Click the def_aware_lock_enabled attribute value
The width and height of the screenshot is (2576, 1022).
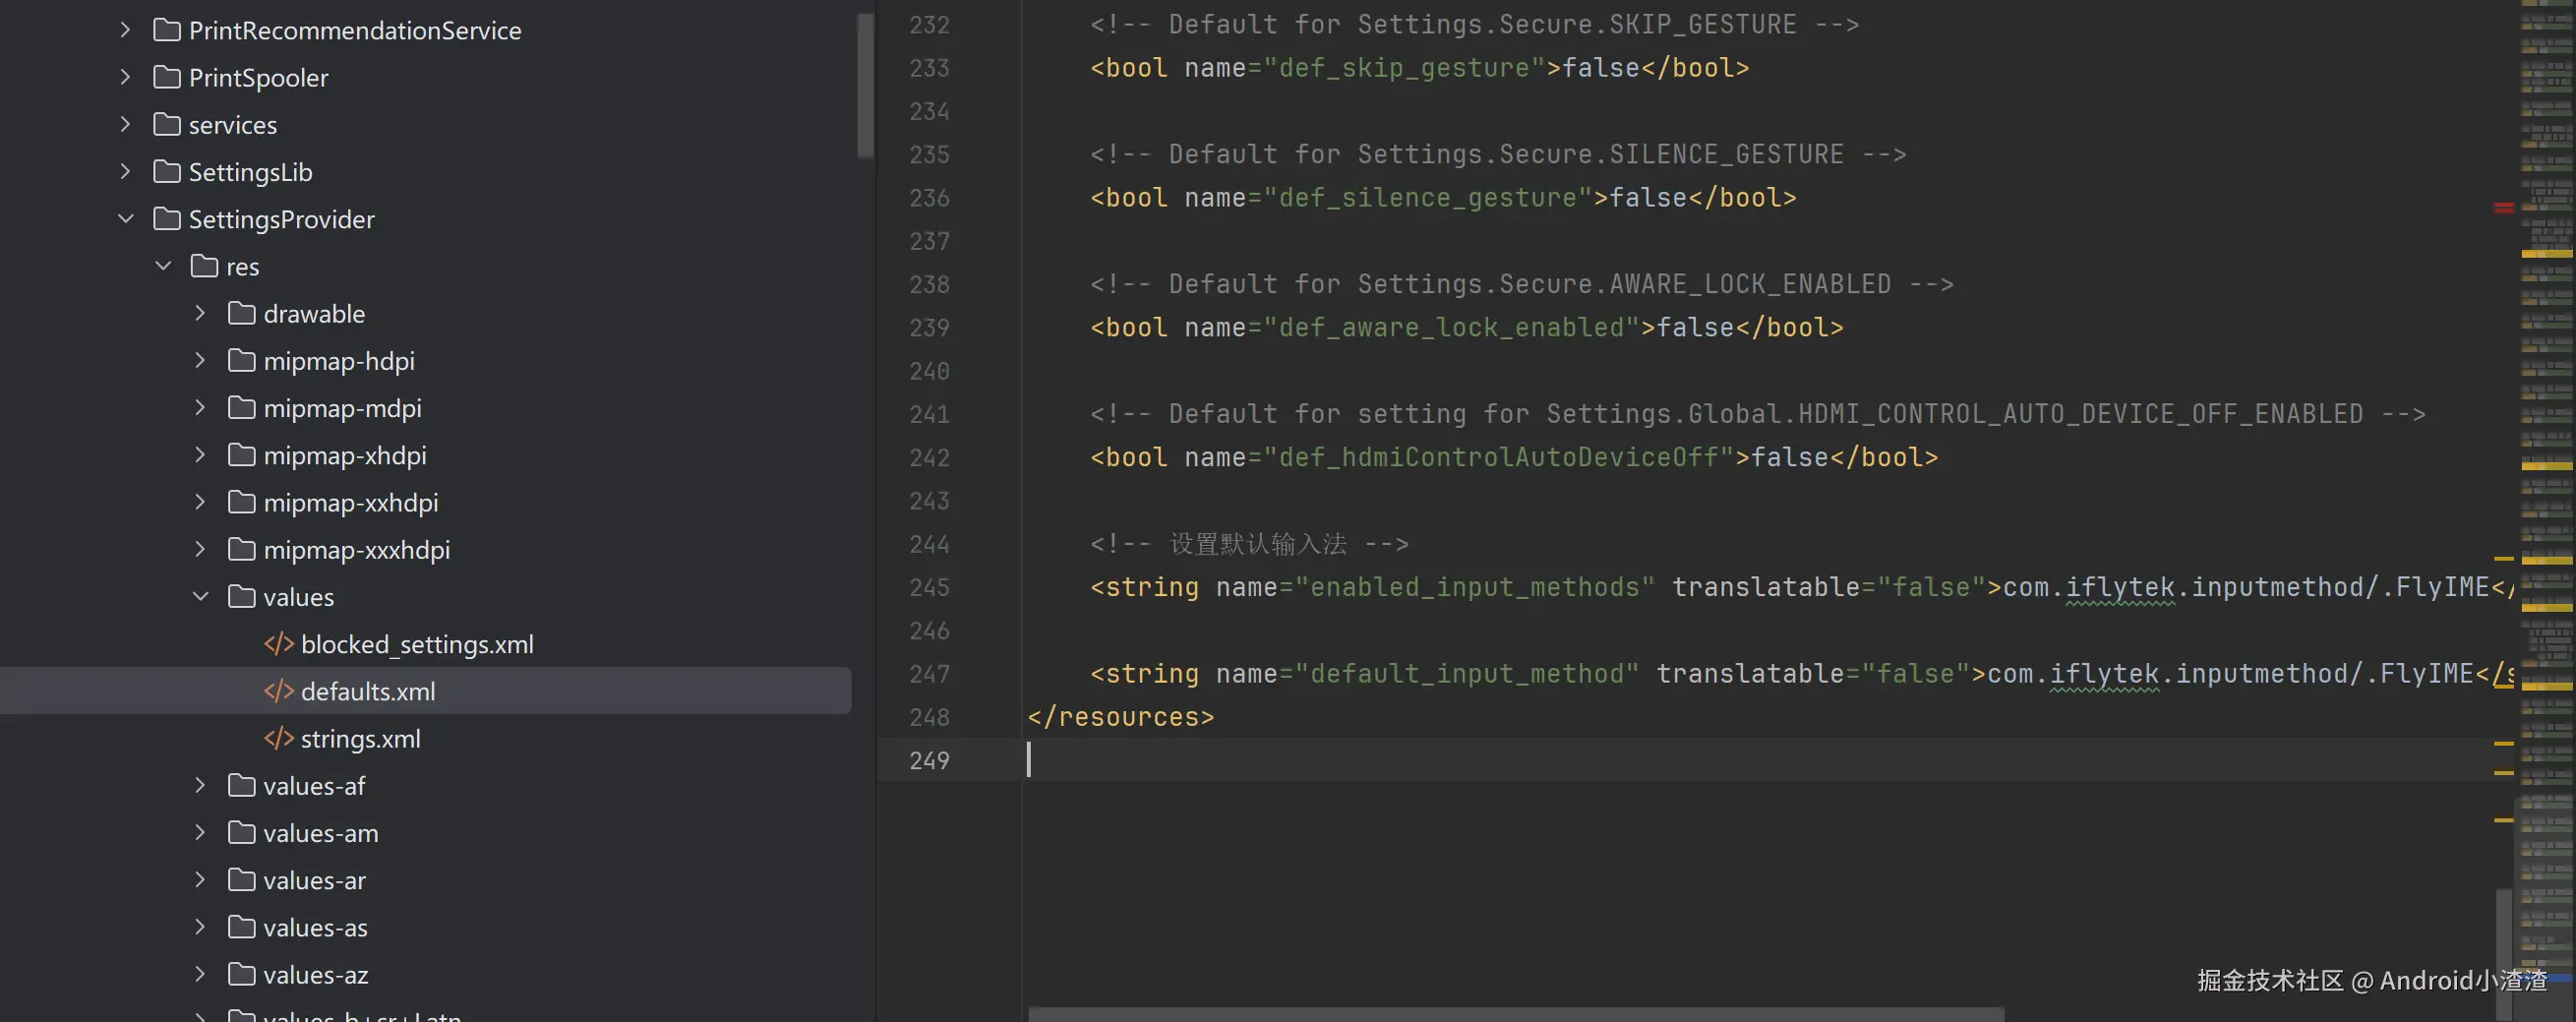click(1452, 328)
